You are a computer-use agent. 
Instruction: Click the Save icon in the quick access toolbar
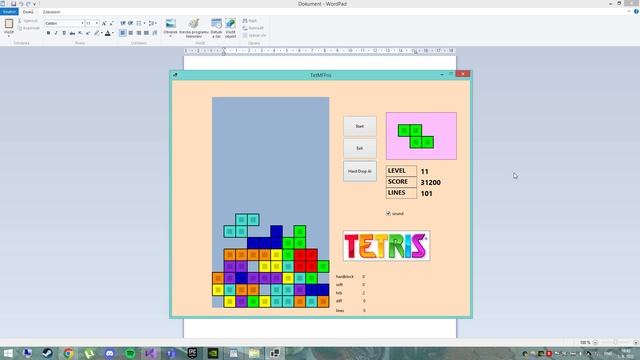(x=13, y=4)
